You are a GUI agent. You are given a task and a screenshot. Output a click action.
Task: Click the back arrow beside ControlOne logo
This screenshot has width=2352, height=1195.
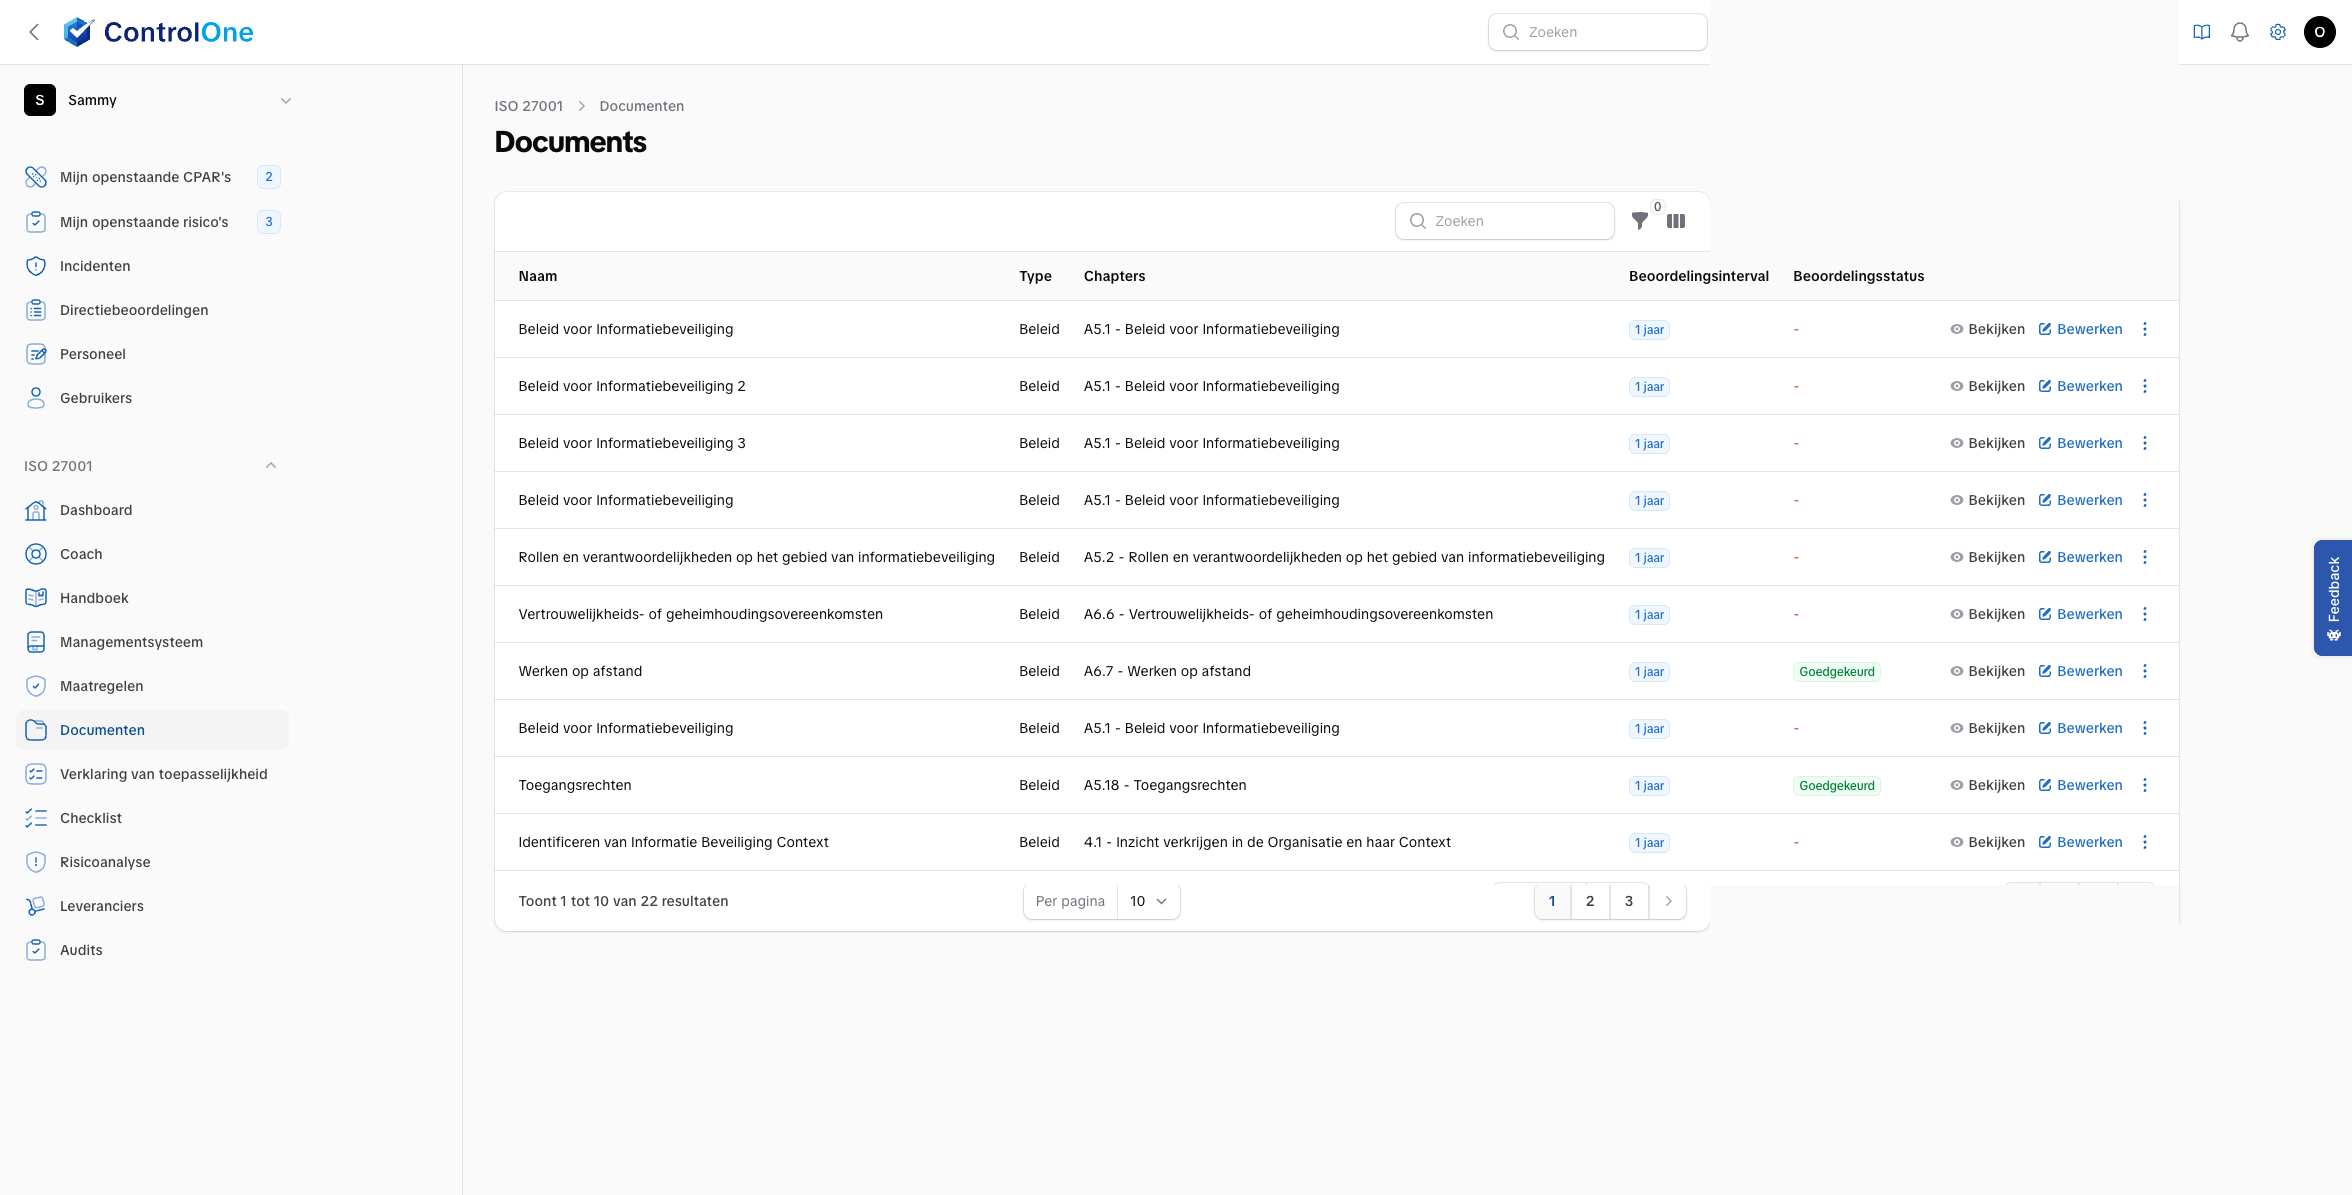34,32
